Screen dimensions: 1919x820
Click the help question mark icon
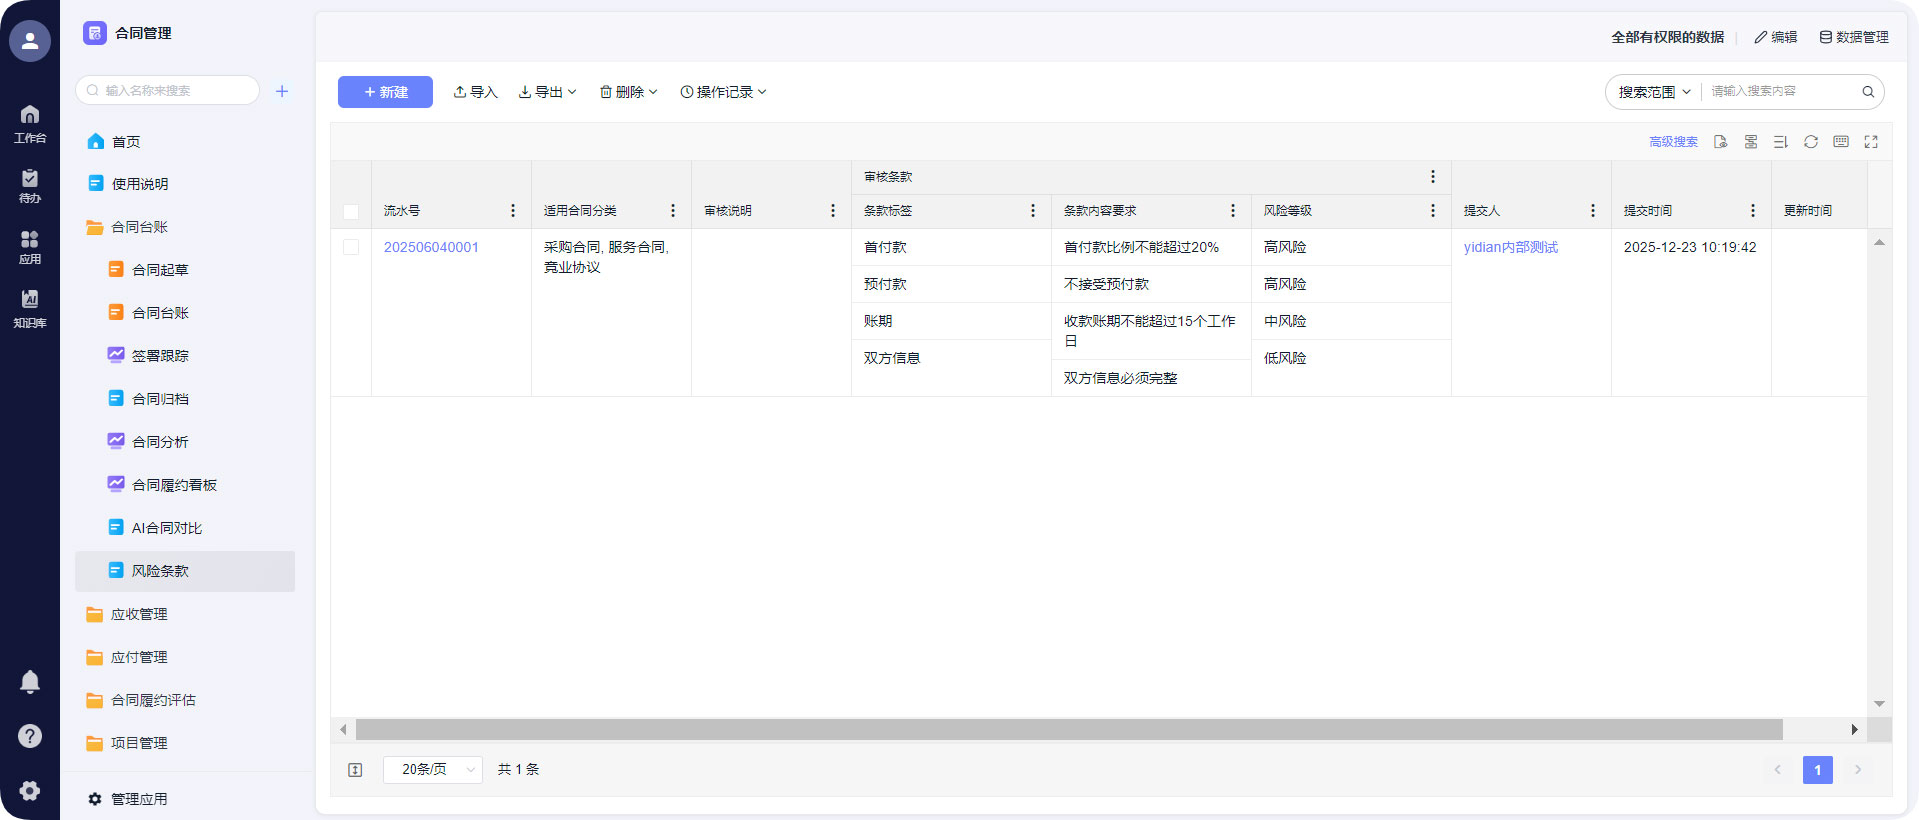30,736
